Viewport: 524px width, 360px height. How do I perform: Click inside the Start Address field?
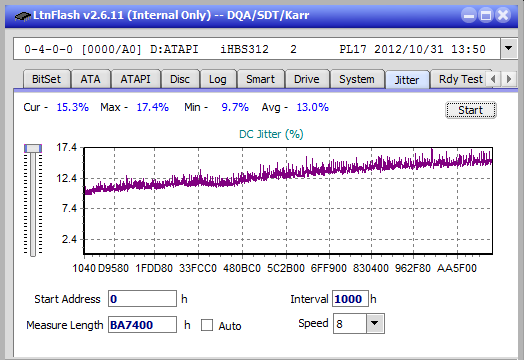click(x=142, y=298)
